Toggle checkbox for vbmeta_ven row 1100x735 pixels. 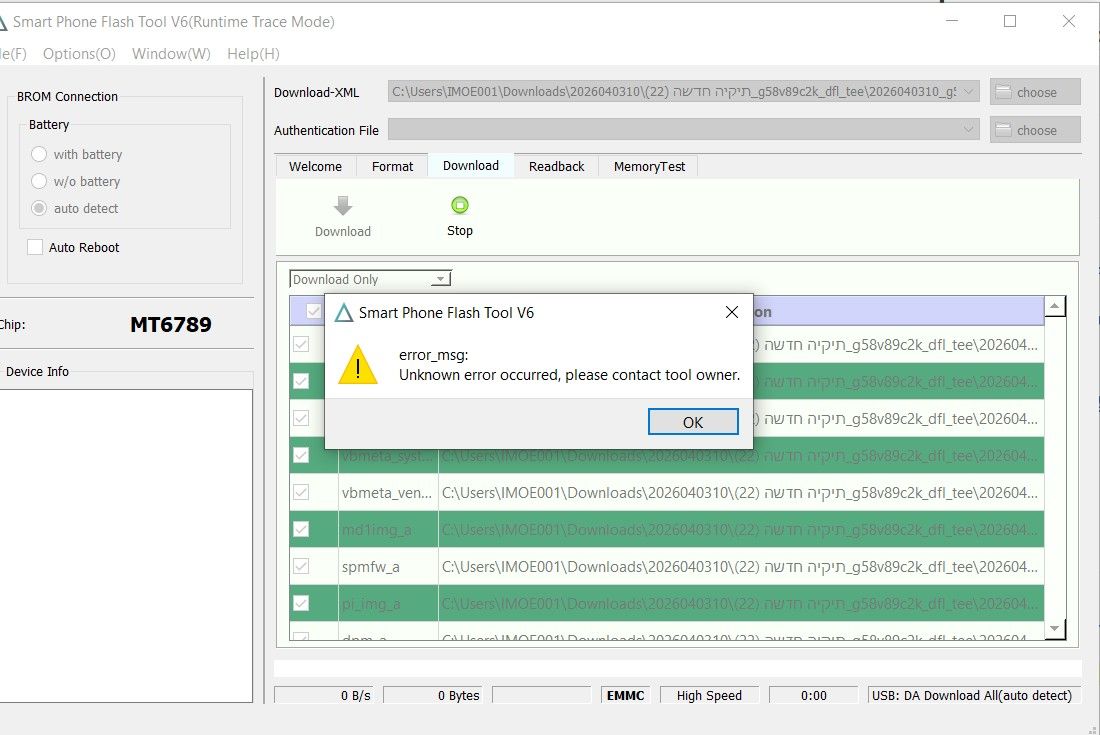point(301,492)
